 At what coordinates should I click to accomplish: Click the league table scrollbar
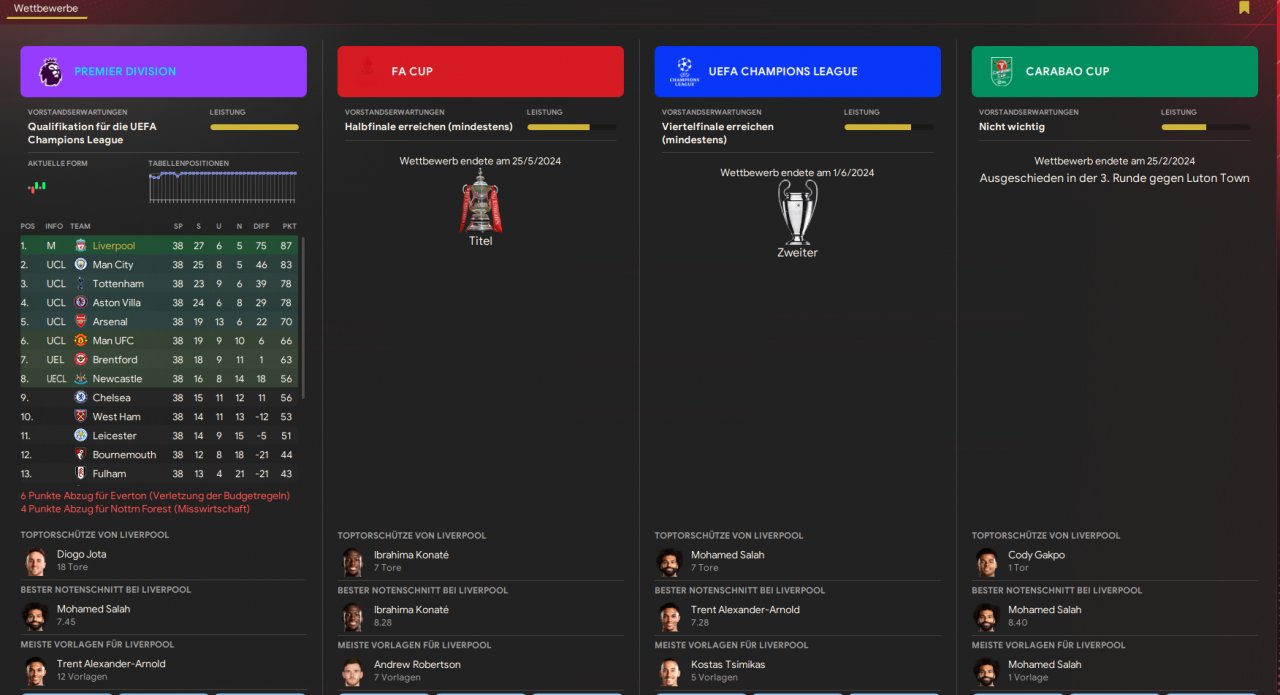303,318
